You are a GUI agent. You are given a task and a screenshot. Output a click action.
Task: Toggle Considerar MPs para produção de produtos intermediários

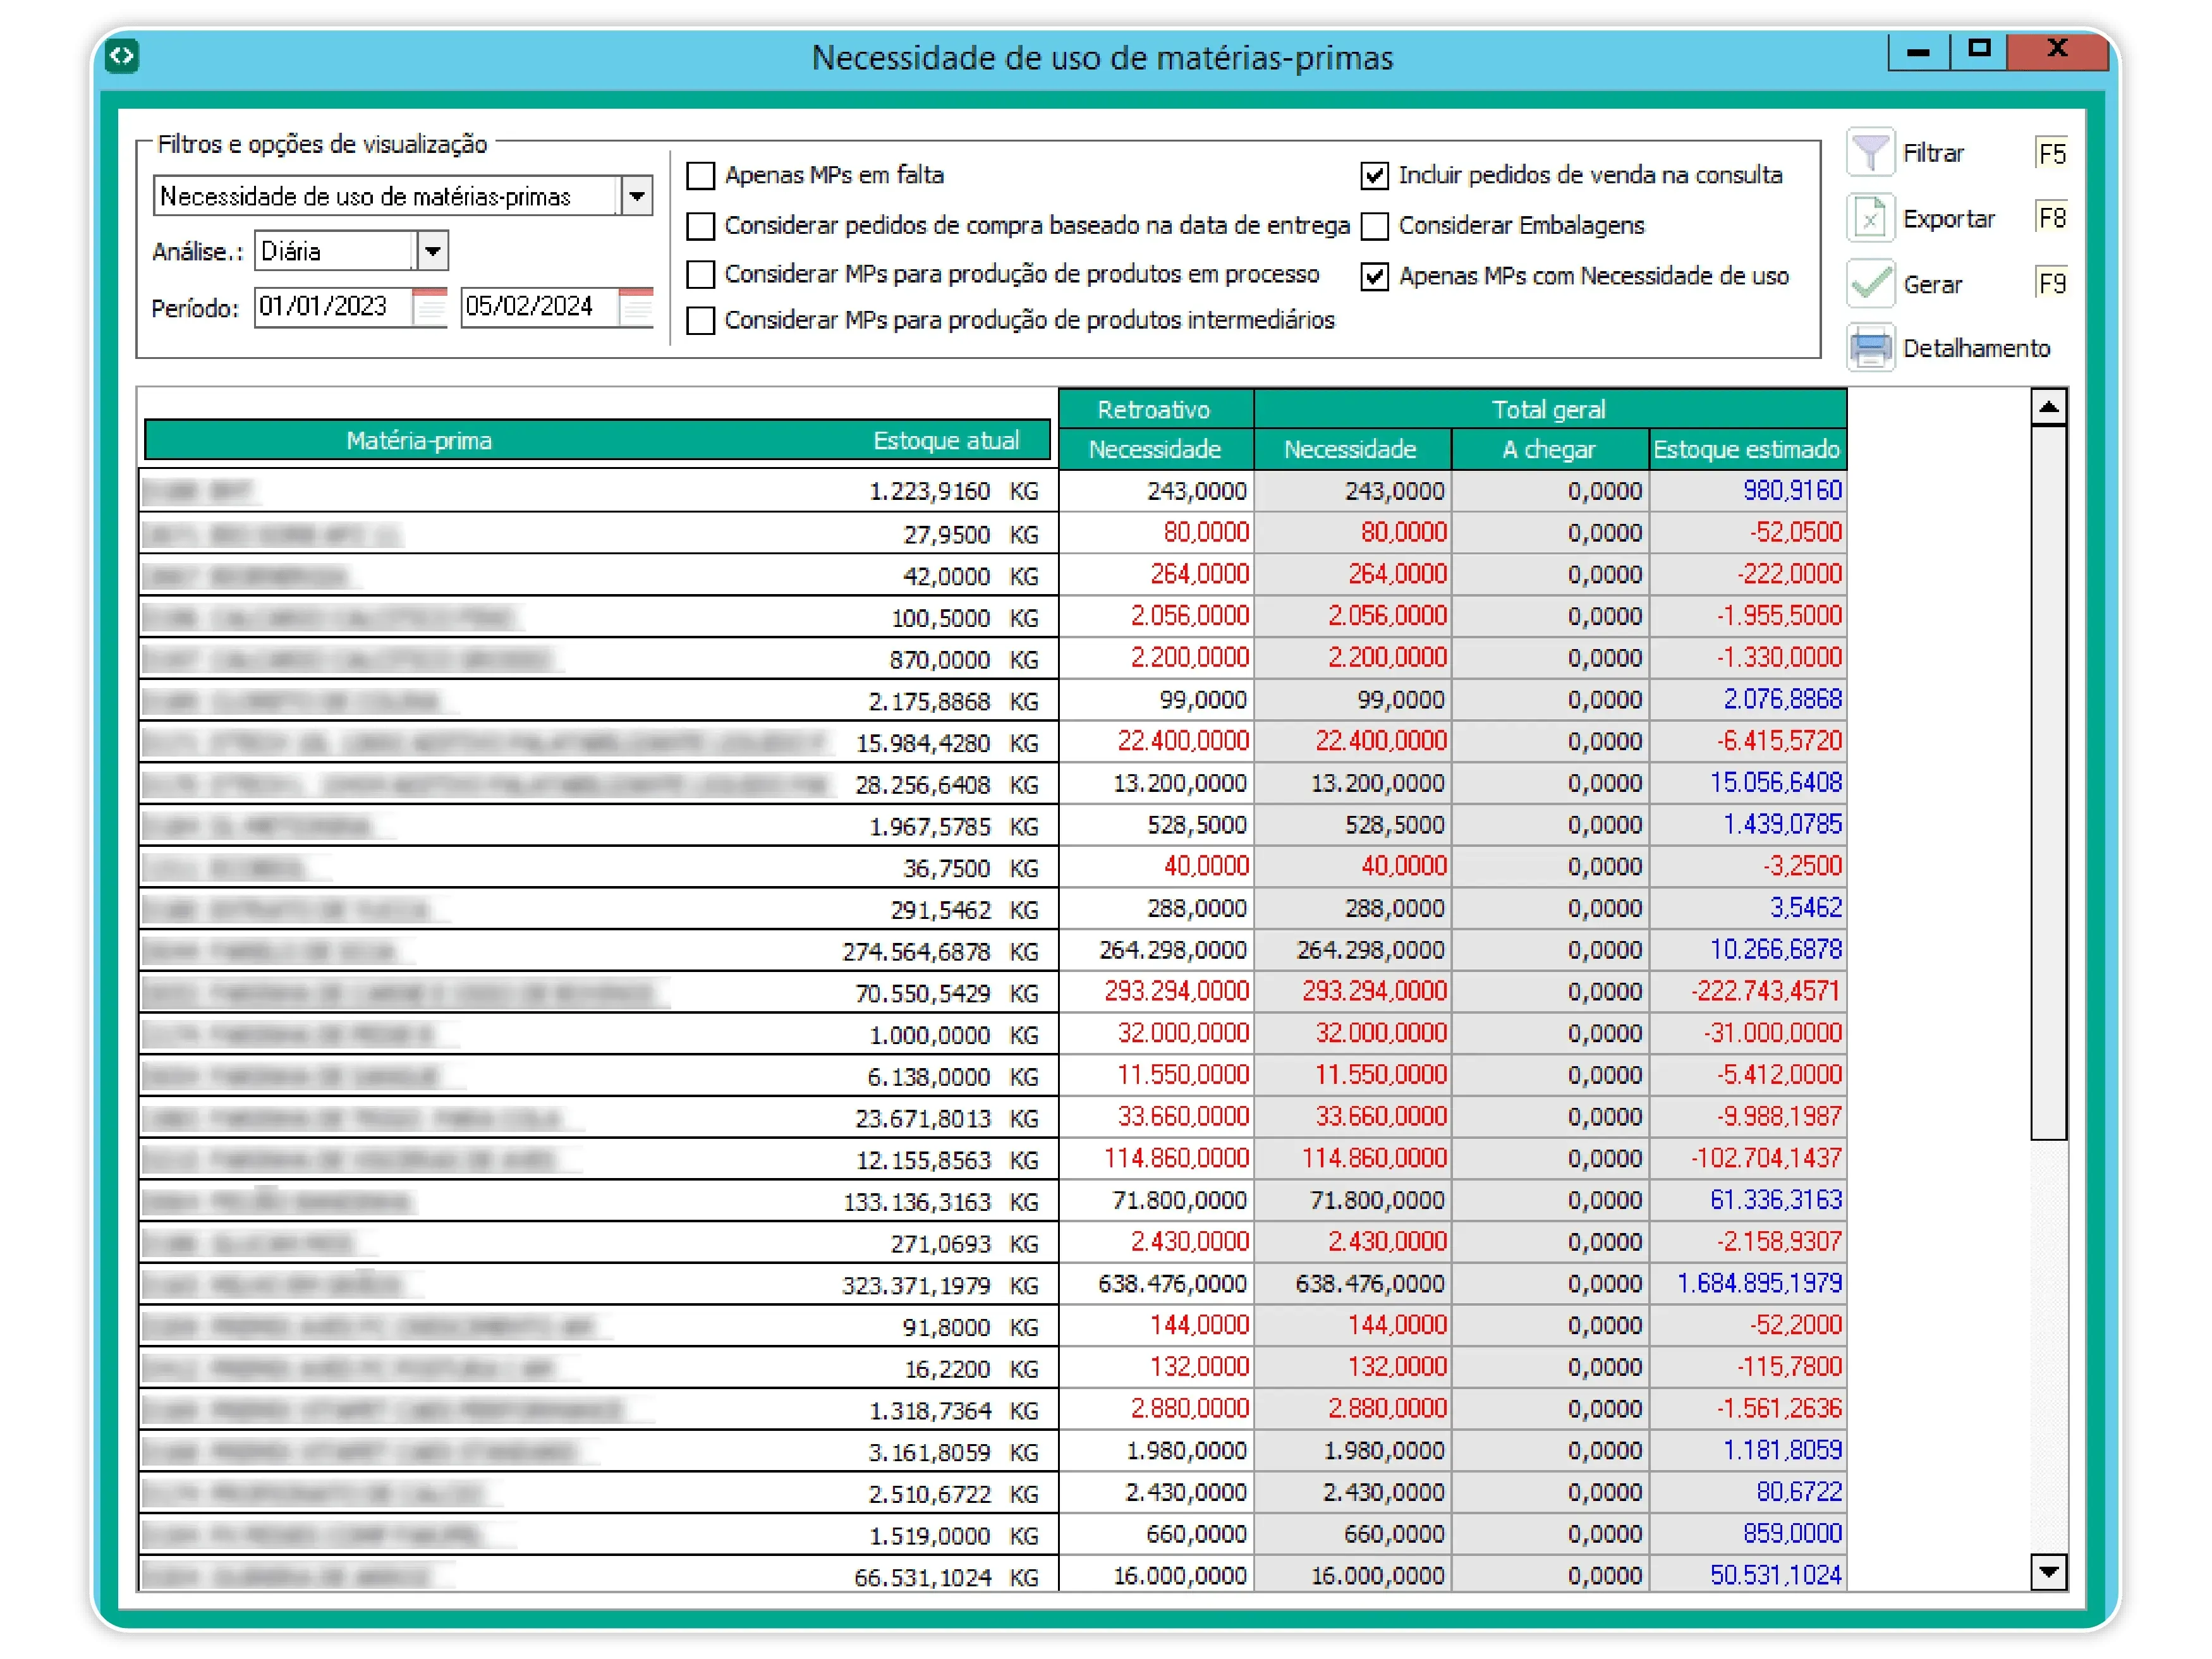701,321
